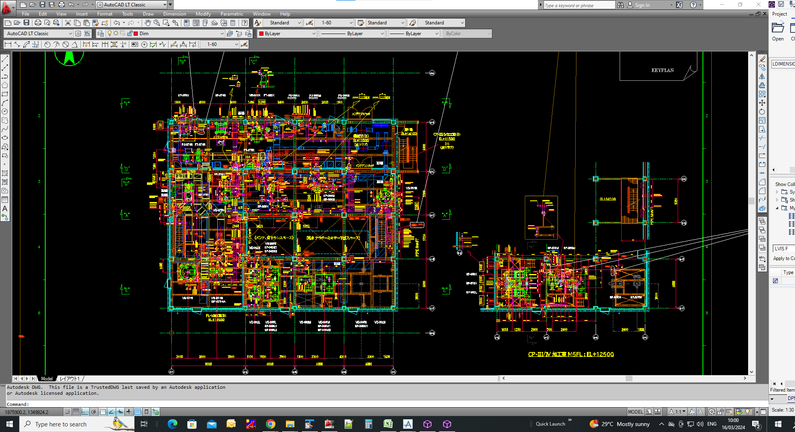Expand the AutoCAD LT Classic workspace dropdown

click(72, 33)
